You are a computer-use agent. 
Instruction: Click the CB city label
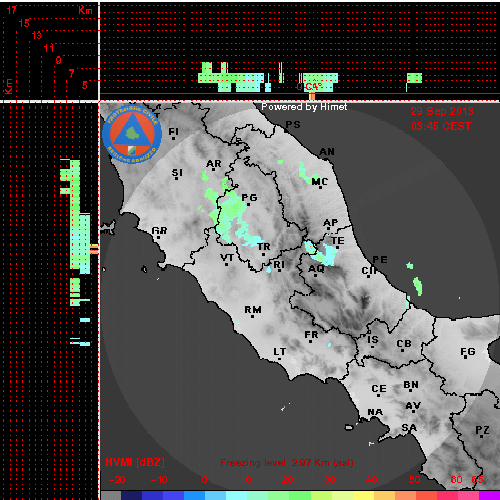coord(404,344)
